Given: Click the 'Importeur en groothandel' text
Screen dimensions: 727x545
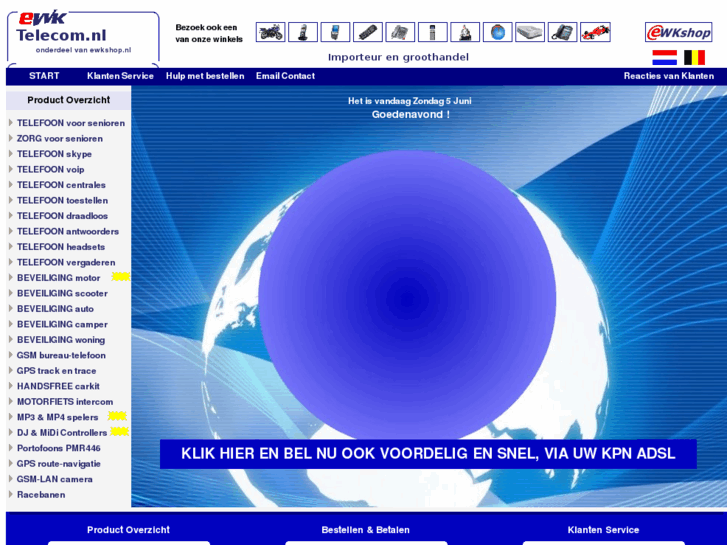Looking at the screenshot, I should click(398, 57).
